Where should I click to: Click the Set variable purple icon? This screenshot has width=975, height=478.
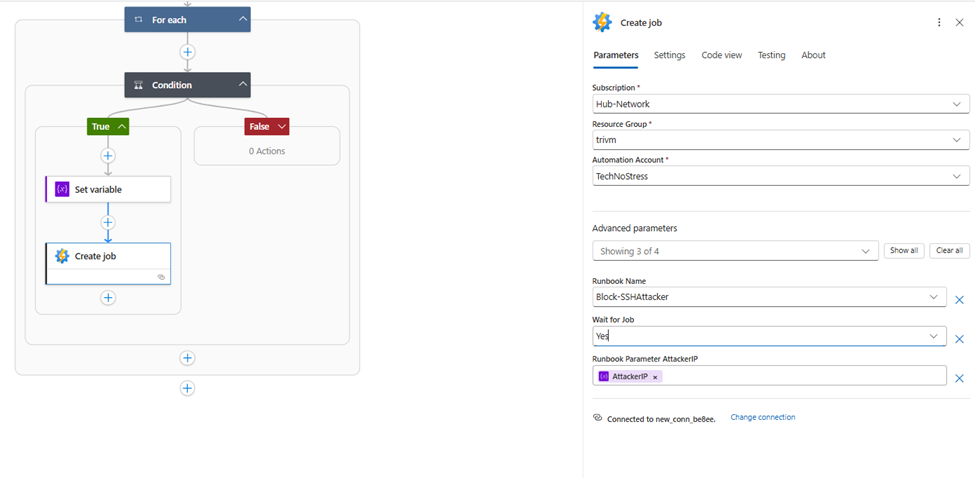pos(62,190)
